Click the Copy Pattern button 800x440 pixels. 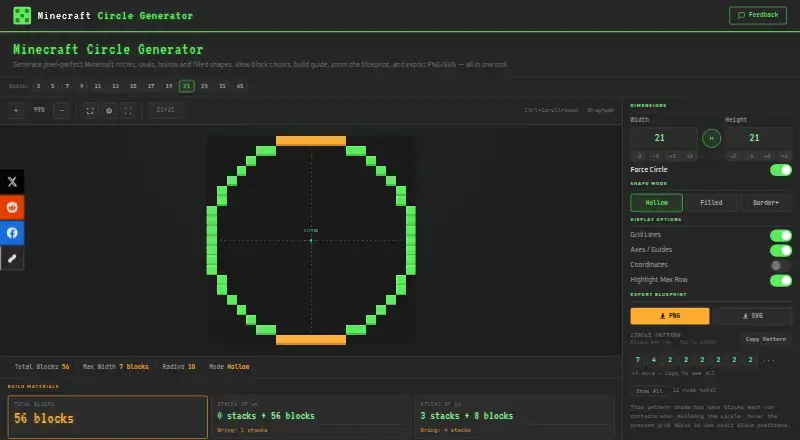766,339
